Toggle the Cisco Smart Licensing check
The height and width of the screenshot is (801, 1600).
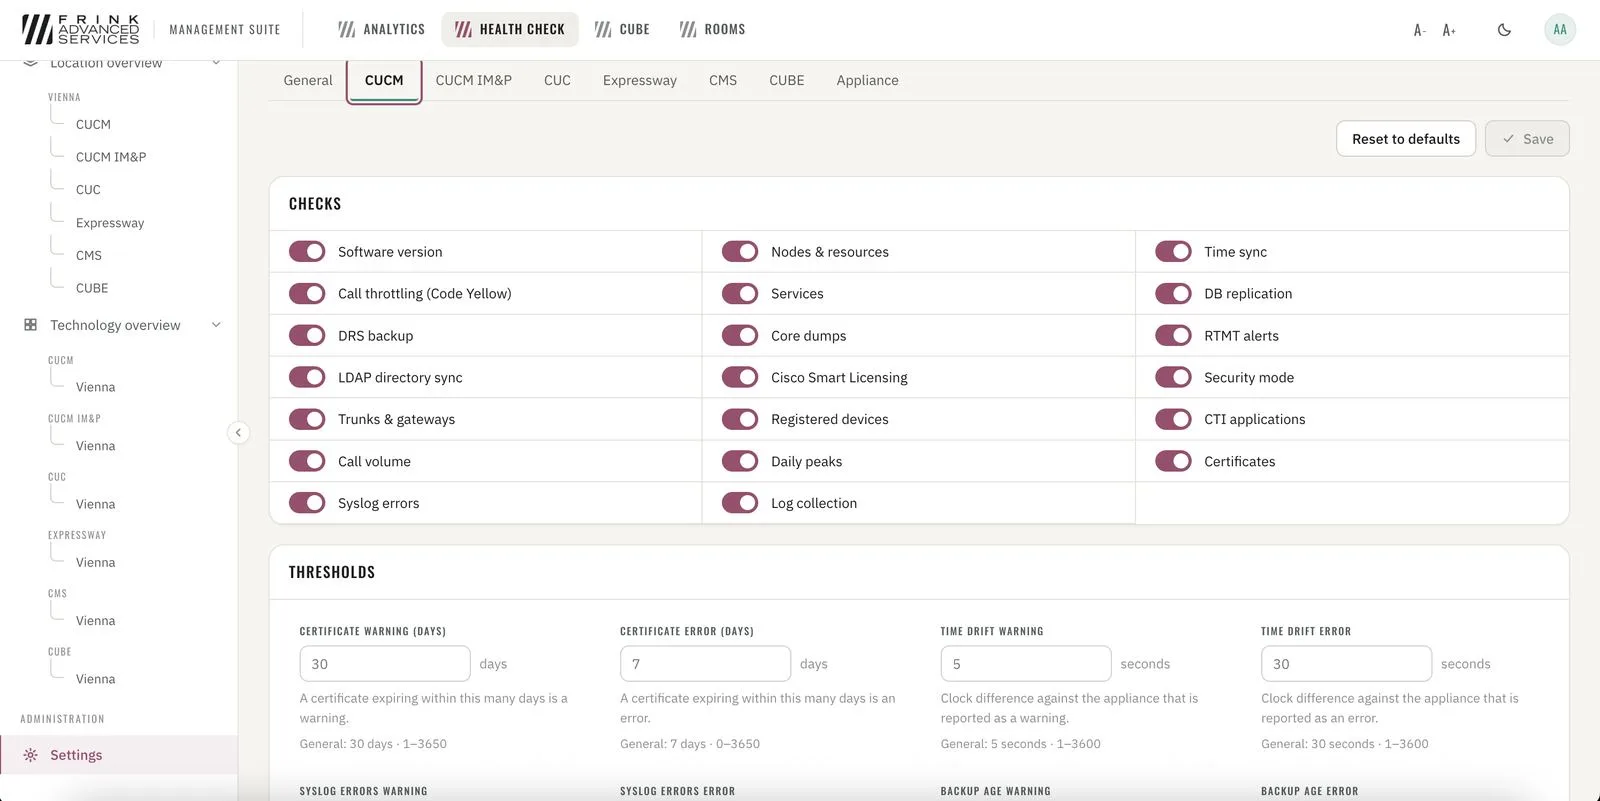pyautogui.click(x=740, y=377)
